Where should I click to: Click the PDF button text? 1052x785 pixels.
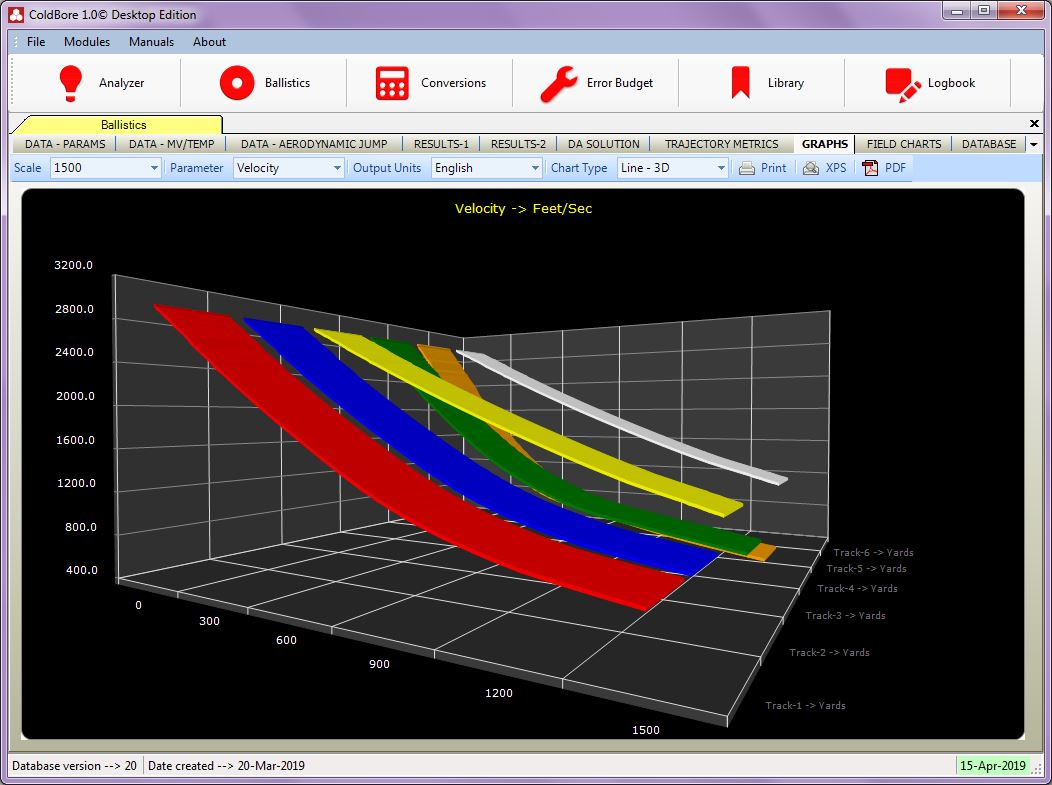pyautogui.click(x=896, y=168)
